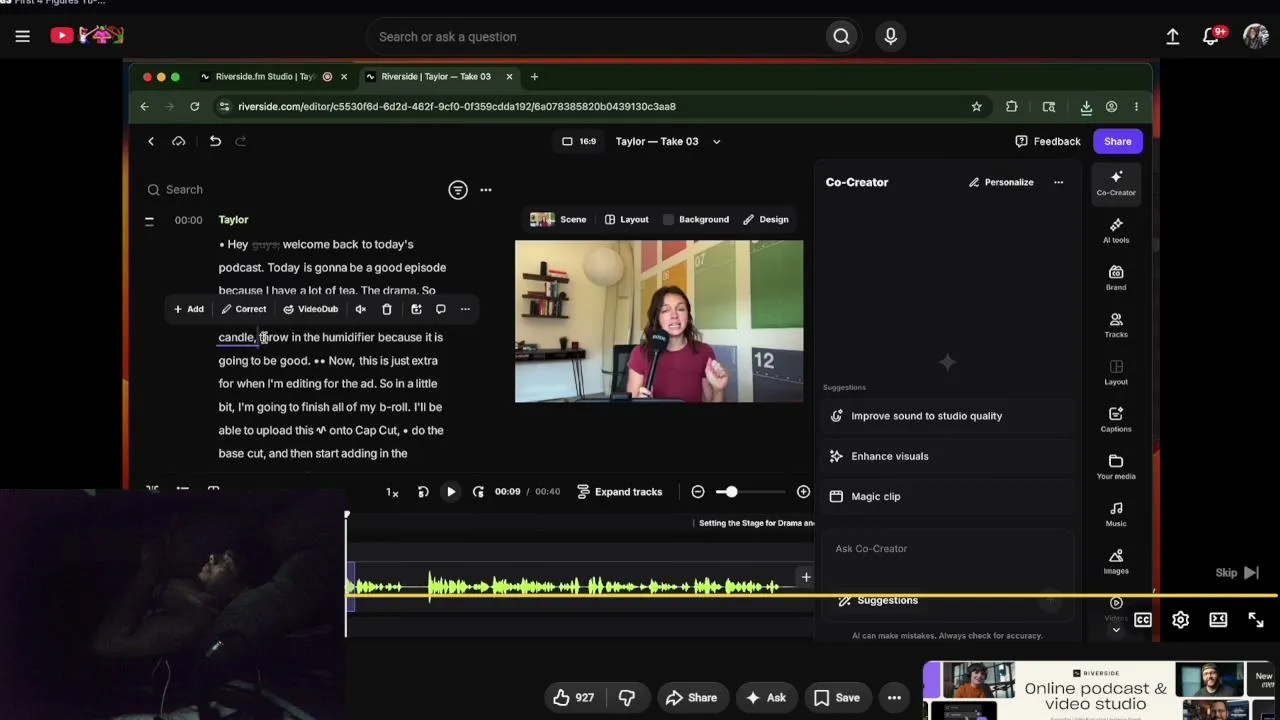Open browser extensions puzzle icon

[x=1011, y=106]
